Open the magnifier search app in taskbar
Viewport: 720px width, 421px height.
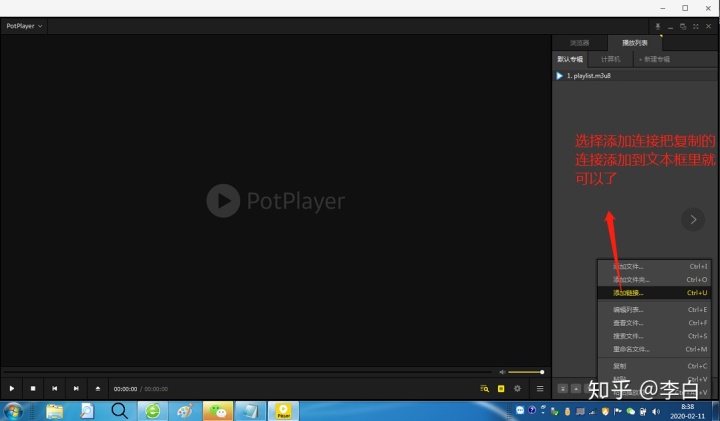click(119, 411)
